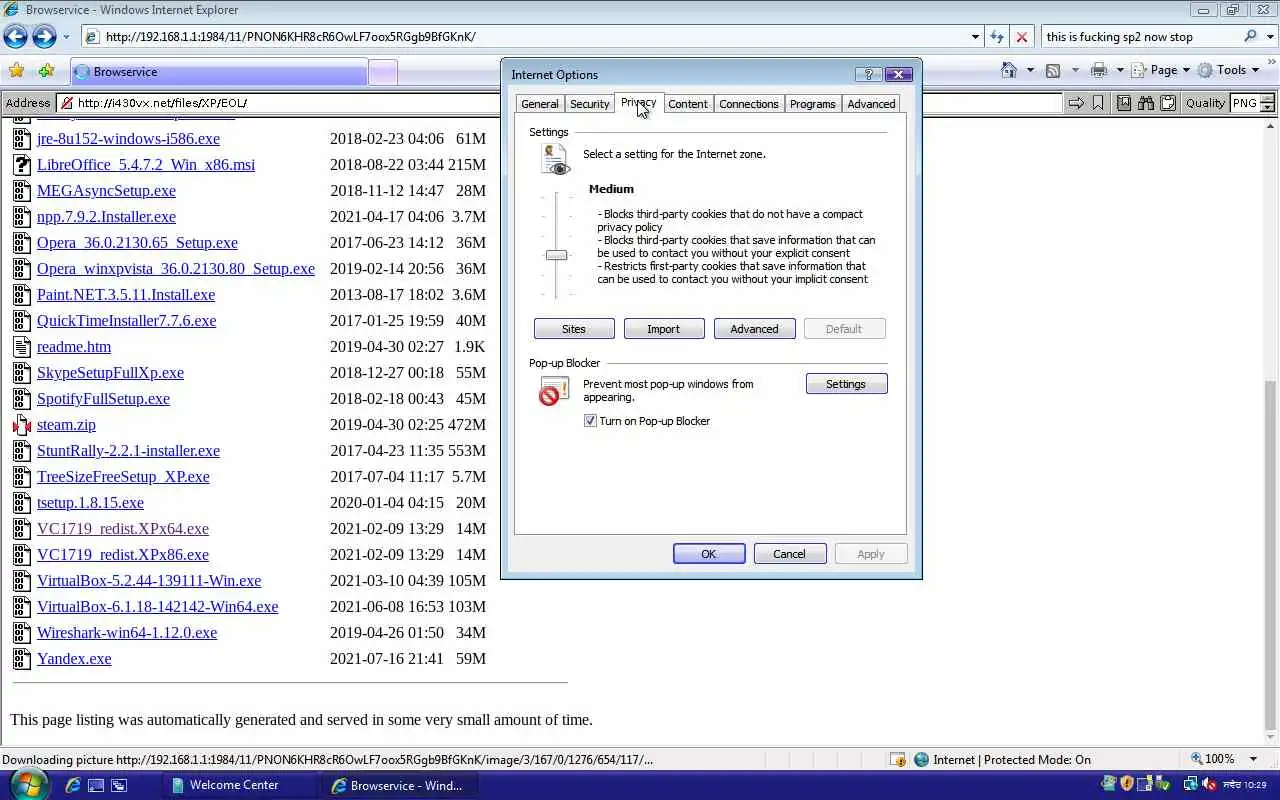1280x800 pixels.
Task: Click the Browservice bookmark icon
Action: pyautogui.click(x=1098, y=103)
